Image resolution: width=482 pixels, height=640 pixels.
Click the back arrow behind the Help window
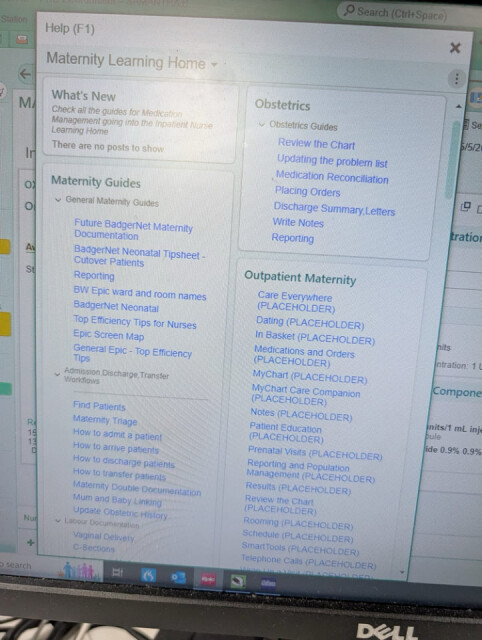[25, 74]
